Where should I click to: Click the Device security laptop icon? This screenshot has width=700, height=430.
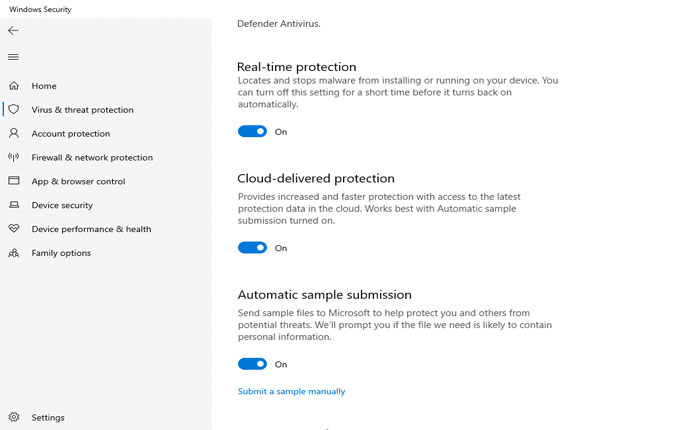pos(14,205)
